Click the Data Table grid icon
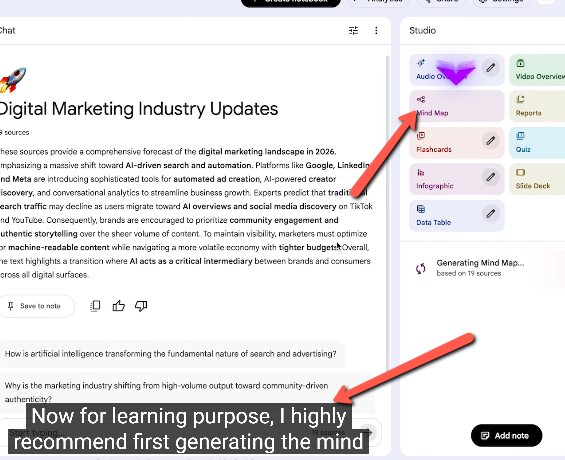Viewport: 565px width, 460px height. point(421,209)
